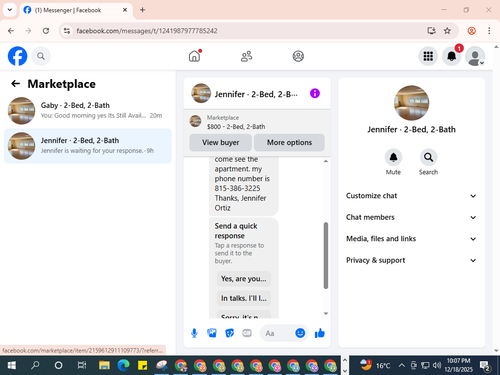The height and width of the screenshot is (375, 500).
Task: Click the install app icon in address bar
Action: point(431,31)
